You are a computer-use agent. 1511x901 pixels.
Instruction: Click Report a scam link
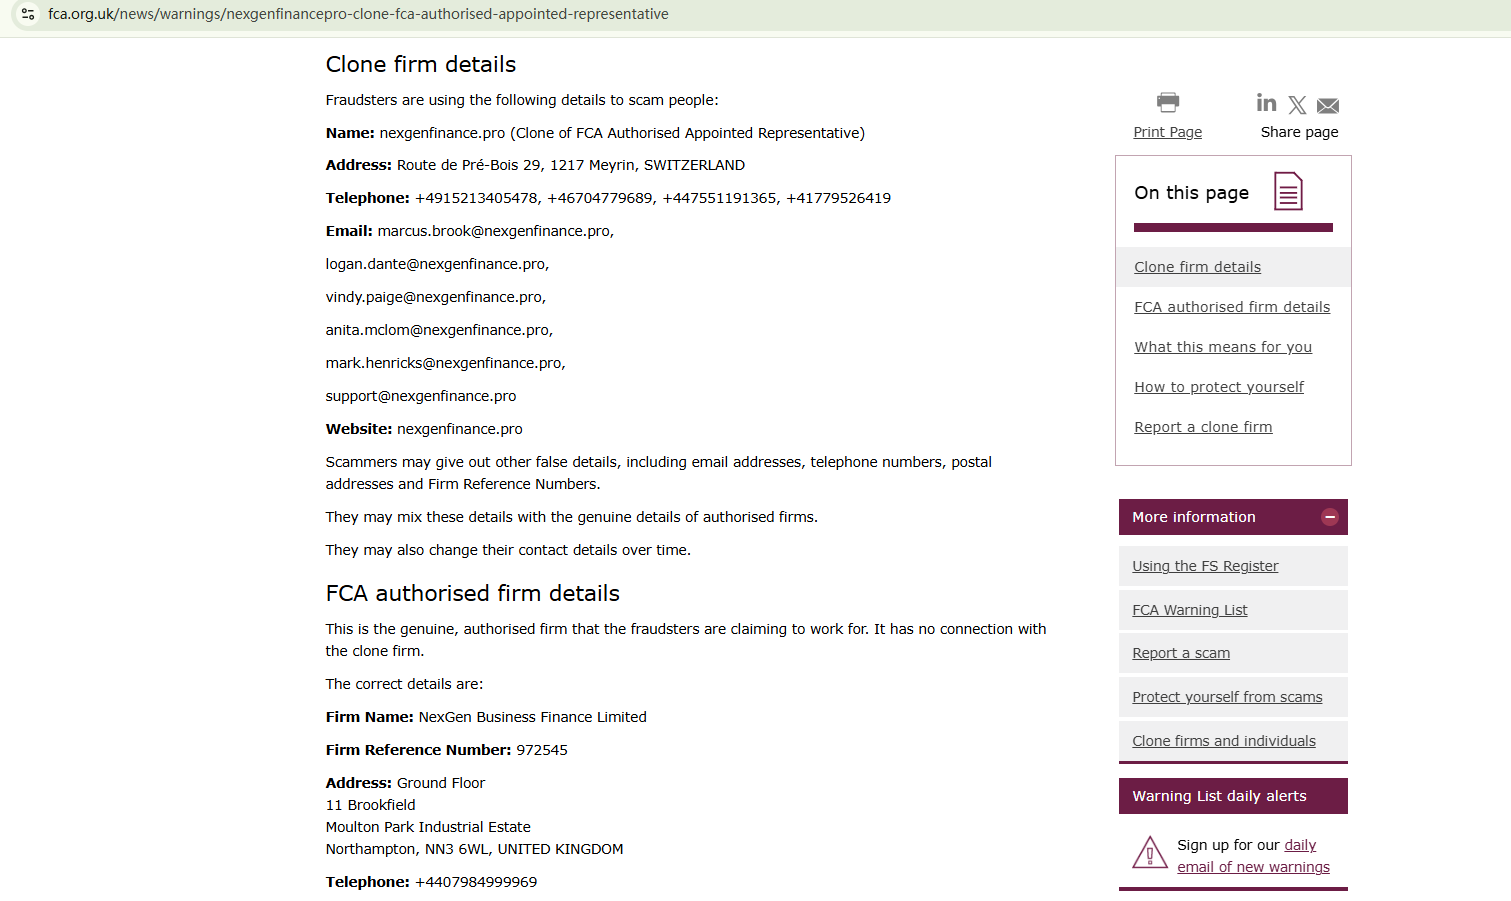[1181, 653]
